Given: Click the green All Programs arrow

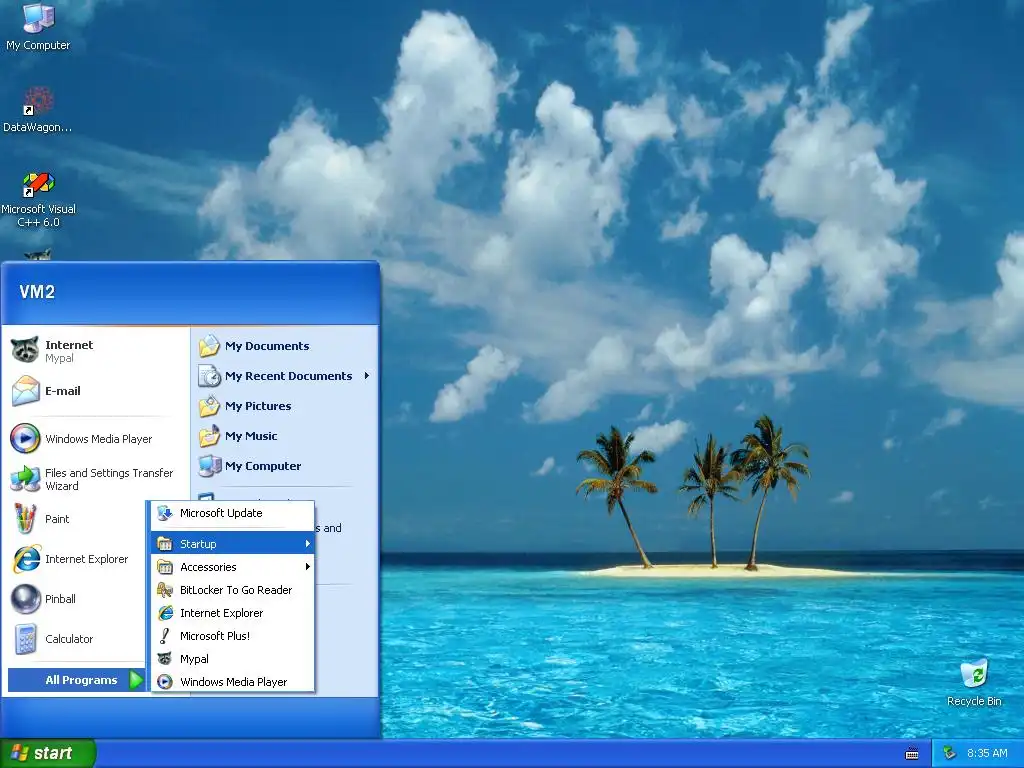Looking at the screenshot, I should tap(136, 680).
